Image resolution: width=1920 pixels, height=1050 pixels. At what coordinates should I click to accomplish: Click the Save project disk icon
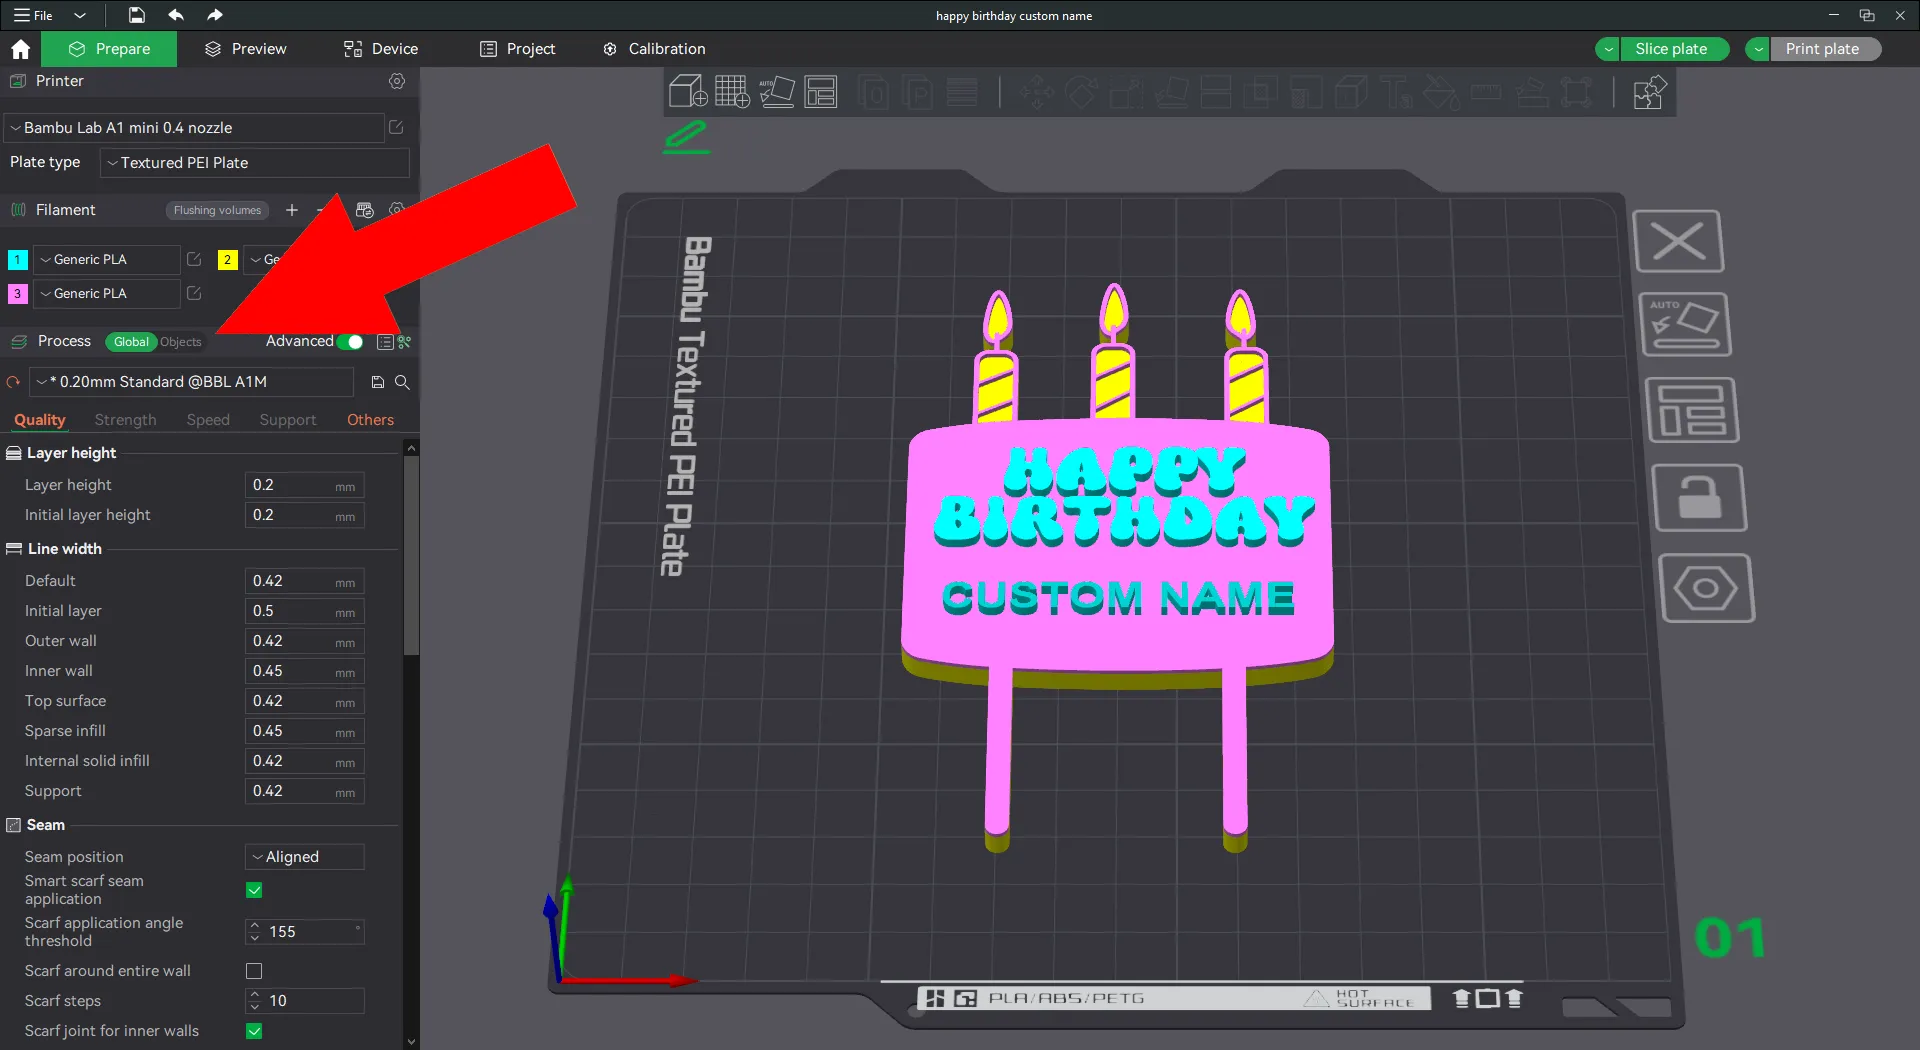pos(137,15)
